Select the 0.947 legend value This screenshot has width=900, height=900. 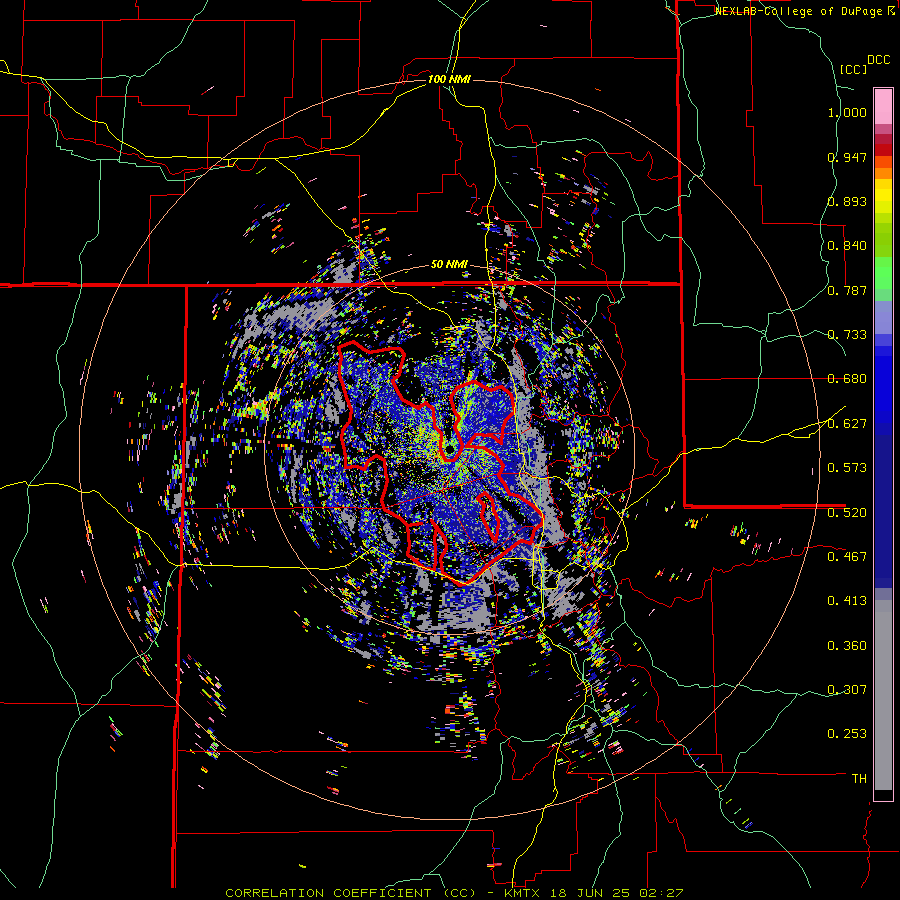(x=847, y=157)
